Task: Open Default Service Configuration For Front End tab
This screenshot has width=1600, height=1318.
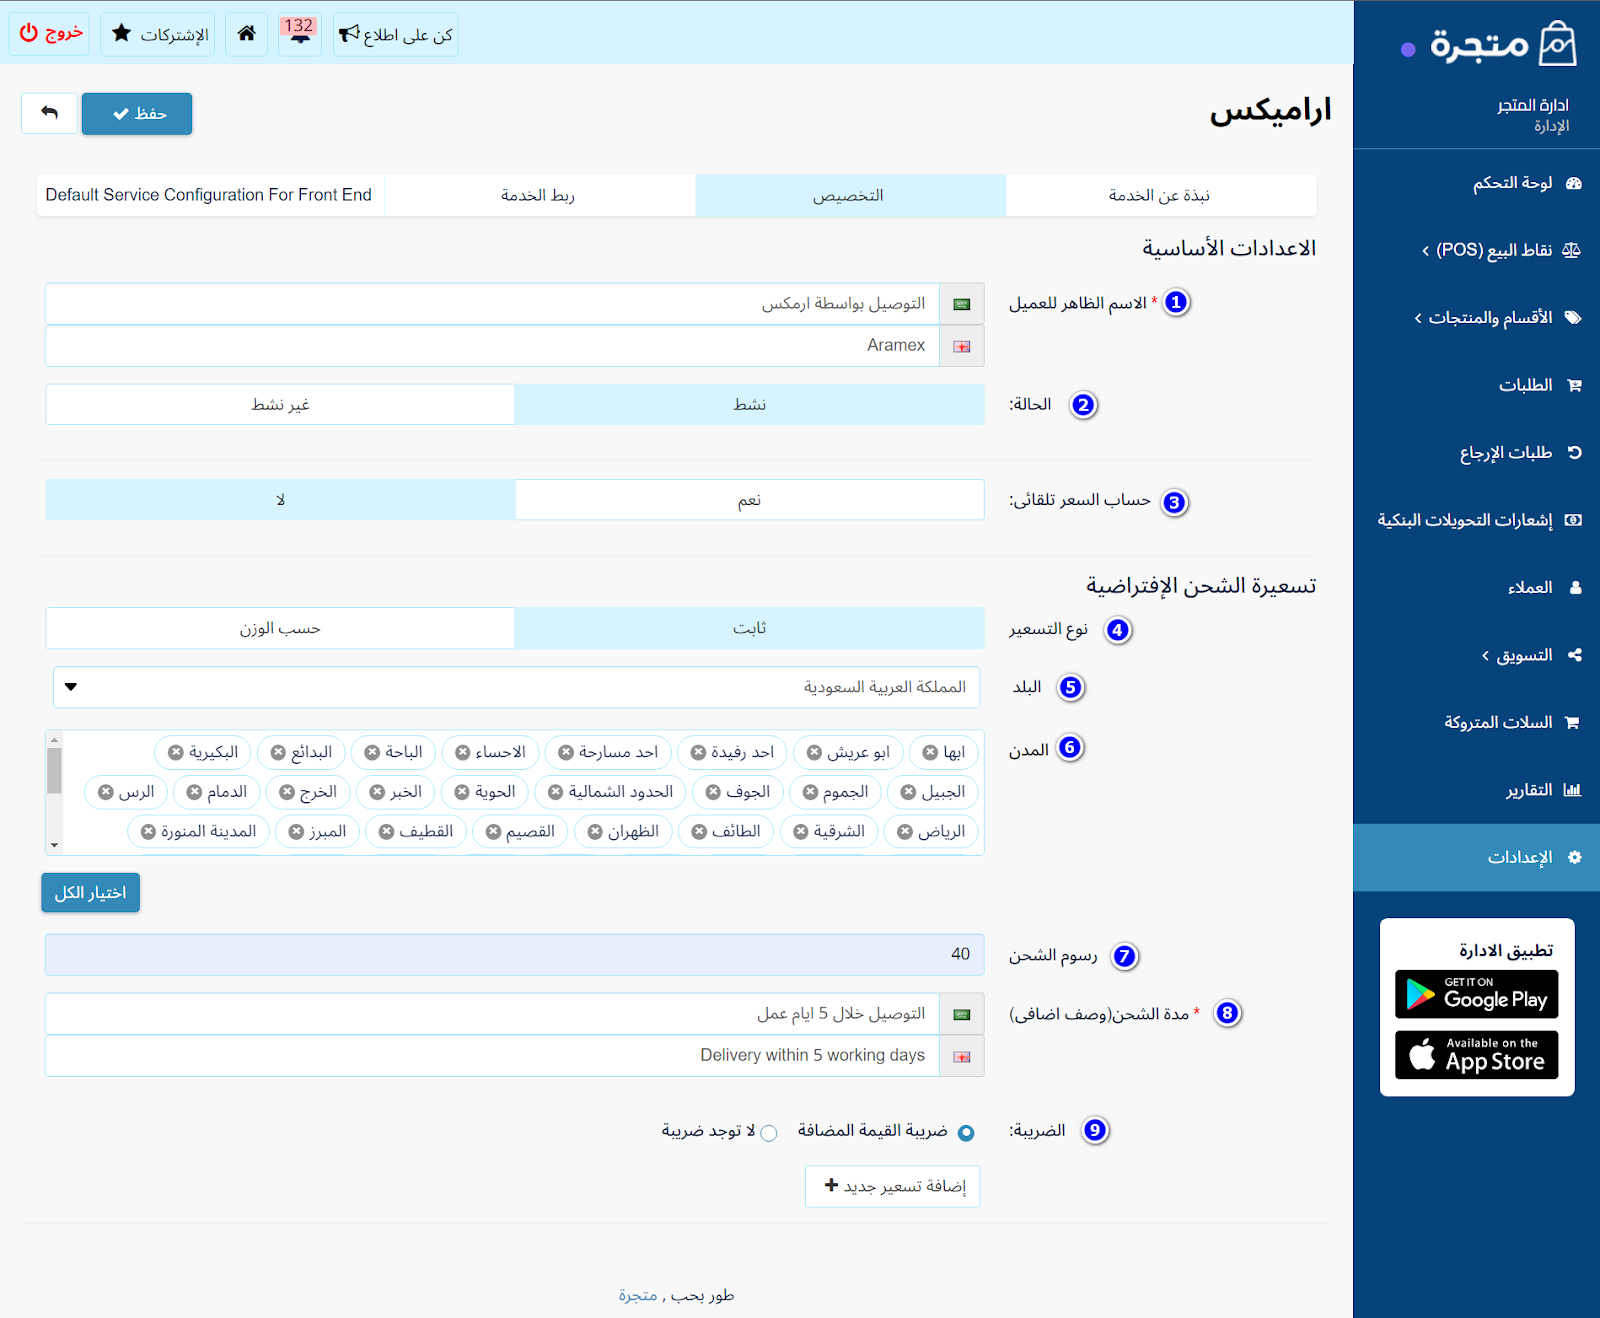Action: (x=209, y=195)
